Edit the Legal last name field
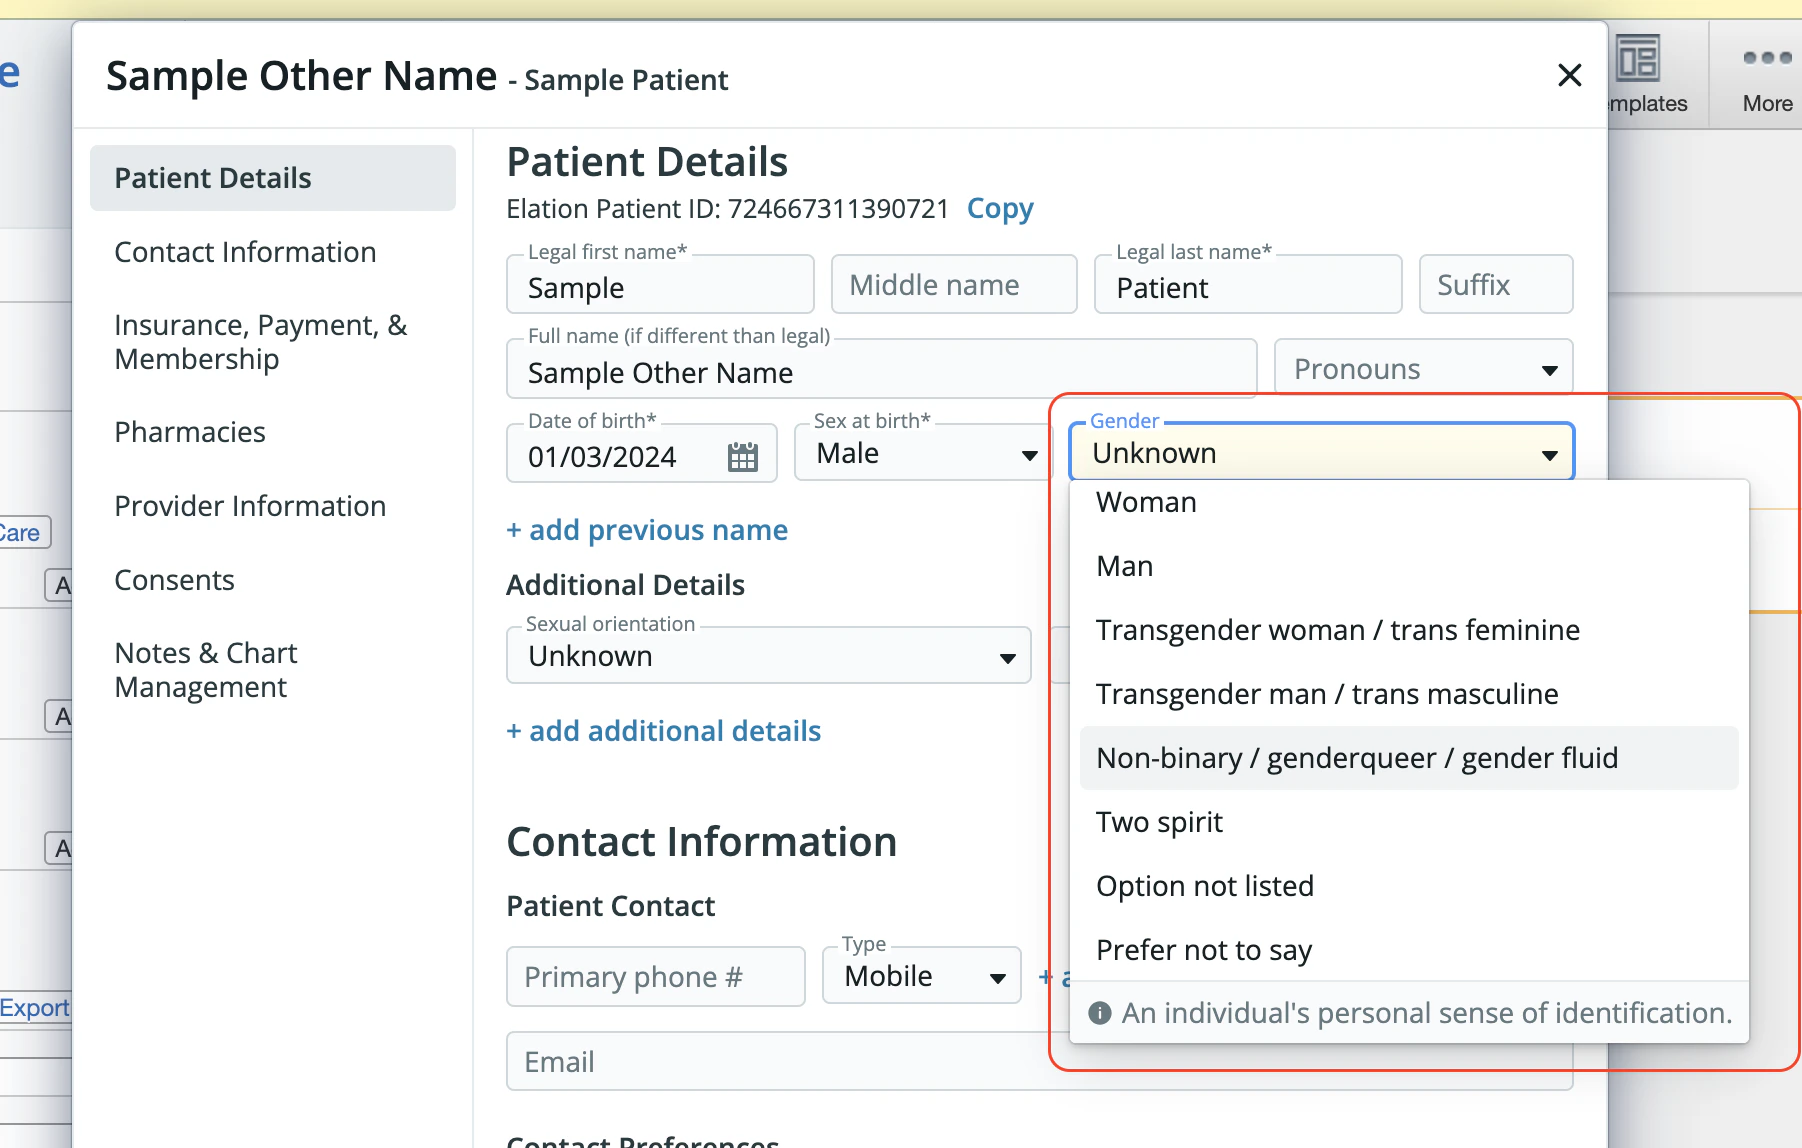 (x=1248, y=284)
